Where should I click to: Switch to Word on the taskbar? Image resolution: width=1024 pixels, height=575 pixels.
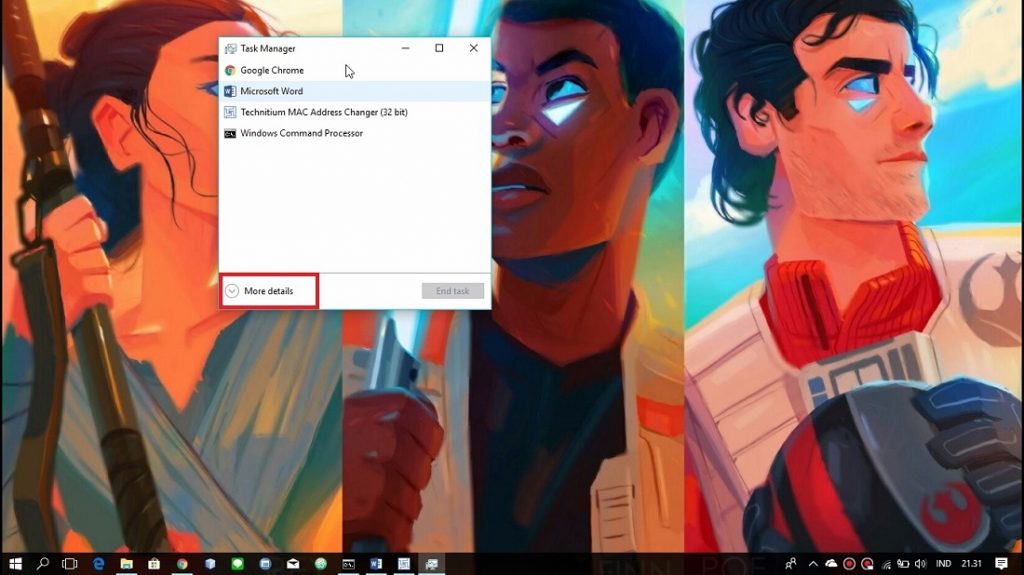pyautogui.click(x=376, y=564)
